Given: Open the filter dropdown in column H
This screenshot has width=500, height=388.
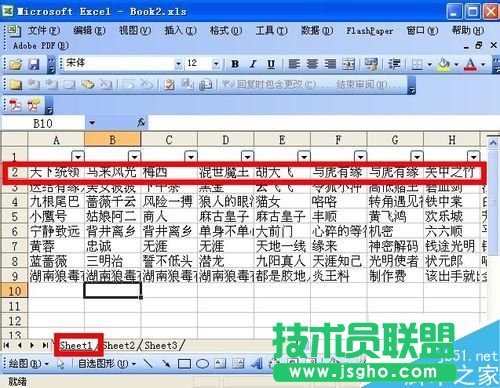Looking at the screenshot, I should pyautogui.click(x=473, y=156).
